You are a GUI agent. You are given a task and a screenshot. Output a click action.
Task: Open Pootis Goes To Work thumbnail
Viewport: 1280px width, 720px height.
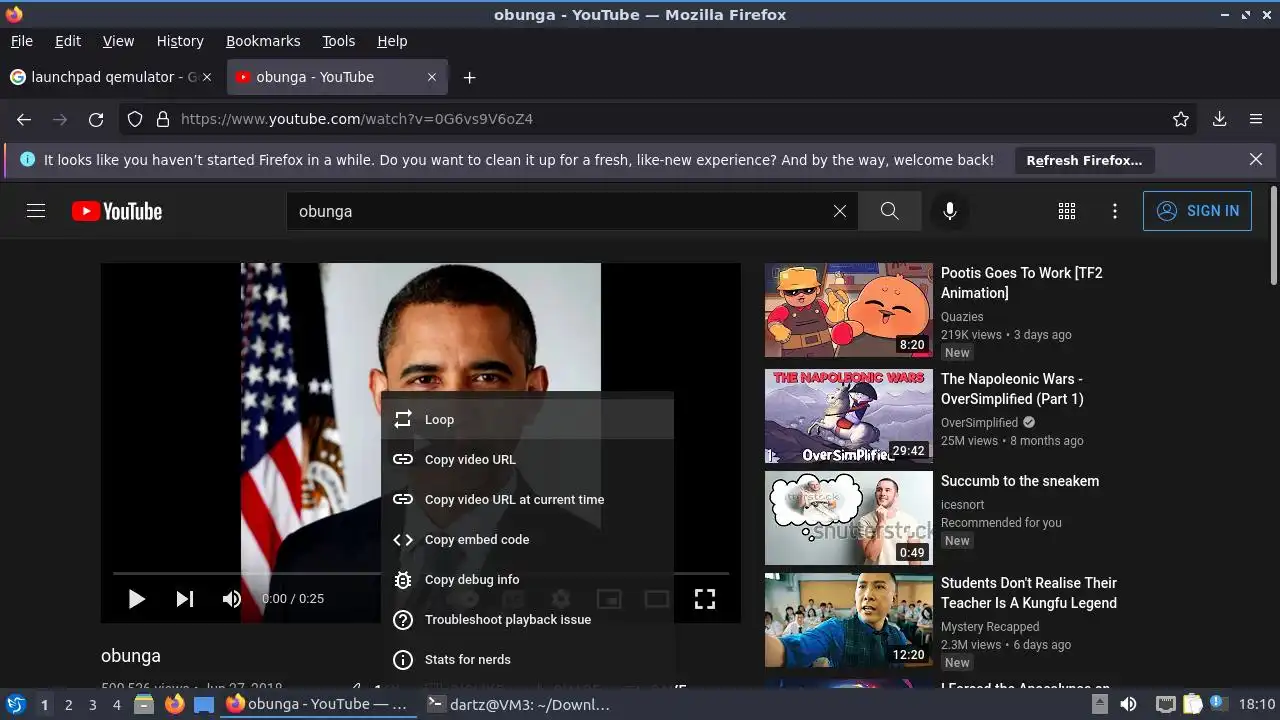849,310
